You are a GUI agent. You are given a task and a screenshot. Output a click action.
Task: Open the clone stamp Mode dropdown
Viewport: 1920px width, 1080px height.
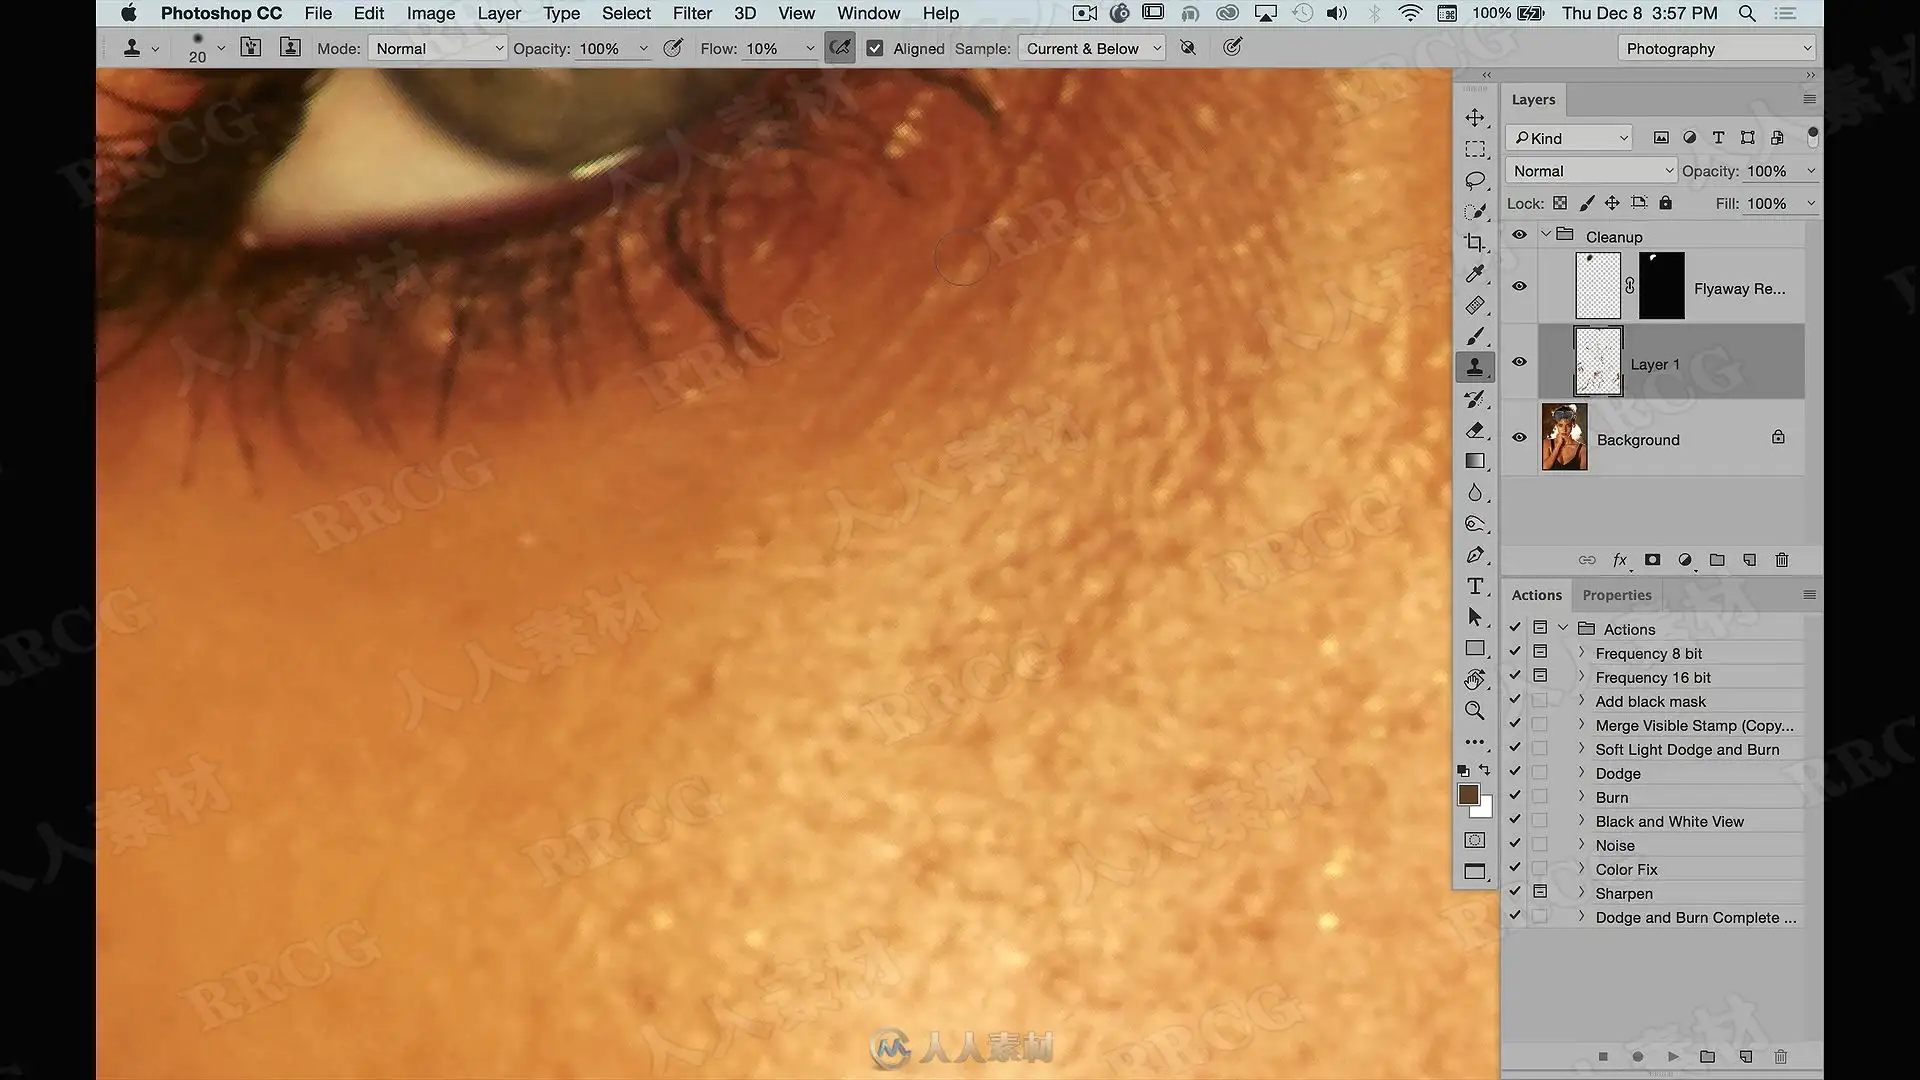point(438,48)
